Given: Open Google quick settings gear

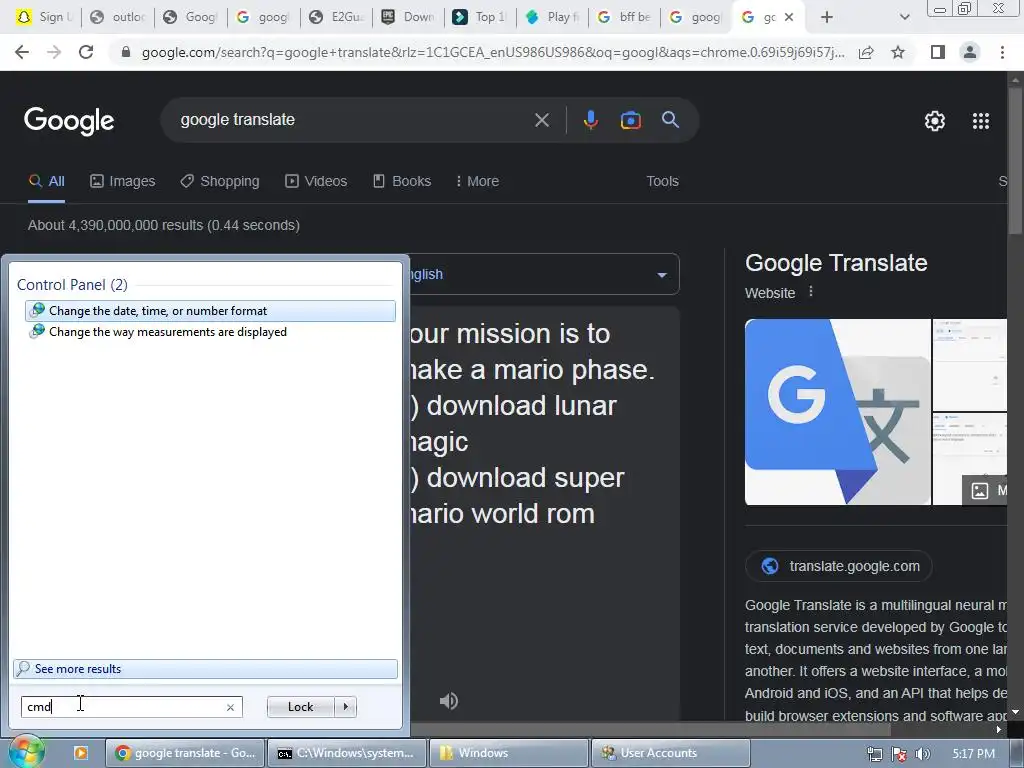Looking at the screenshot, I should pyautogui.click(x=935, y=121).
